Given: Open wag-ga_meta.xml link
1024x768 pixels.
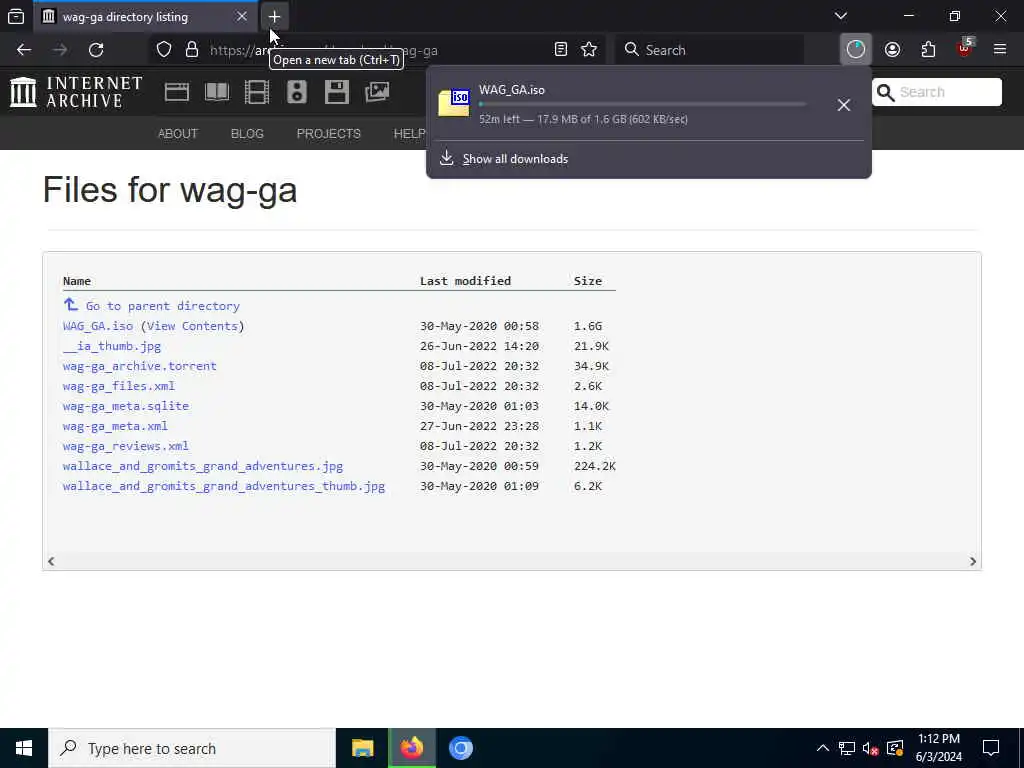Looking at the screenshot, I should pos(115,426).
